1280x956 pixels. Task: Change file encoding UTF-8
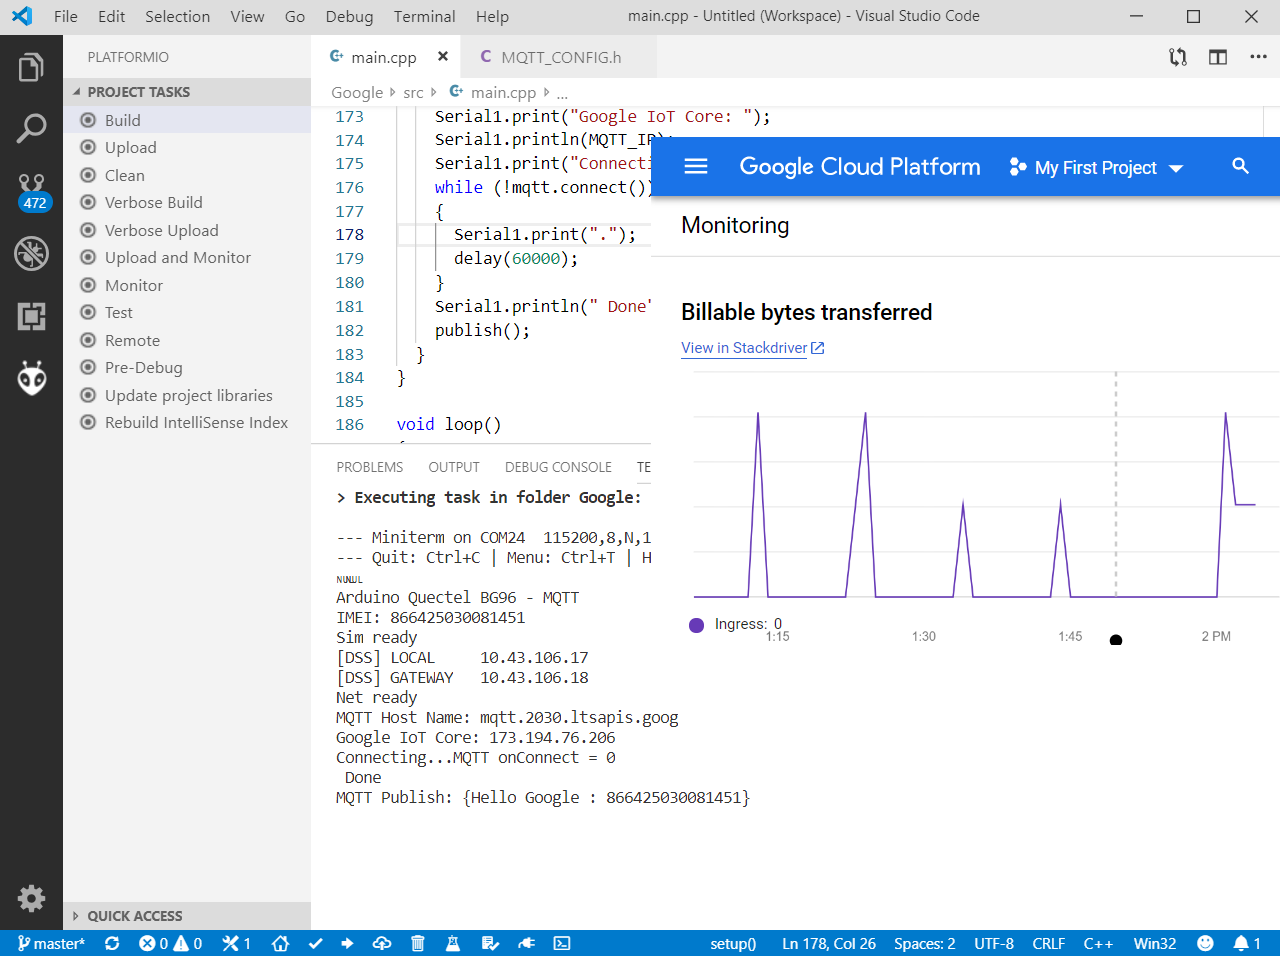tap(994, 943)
